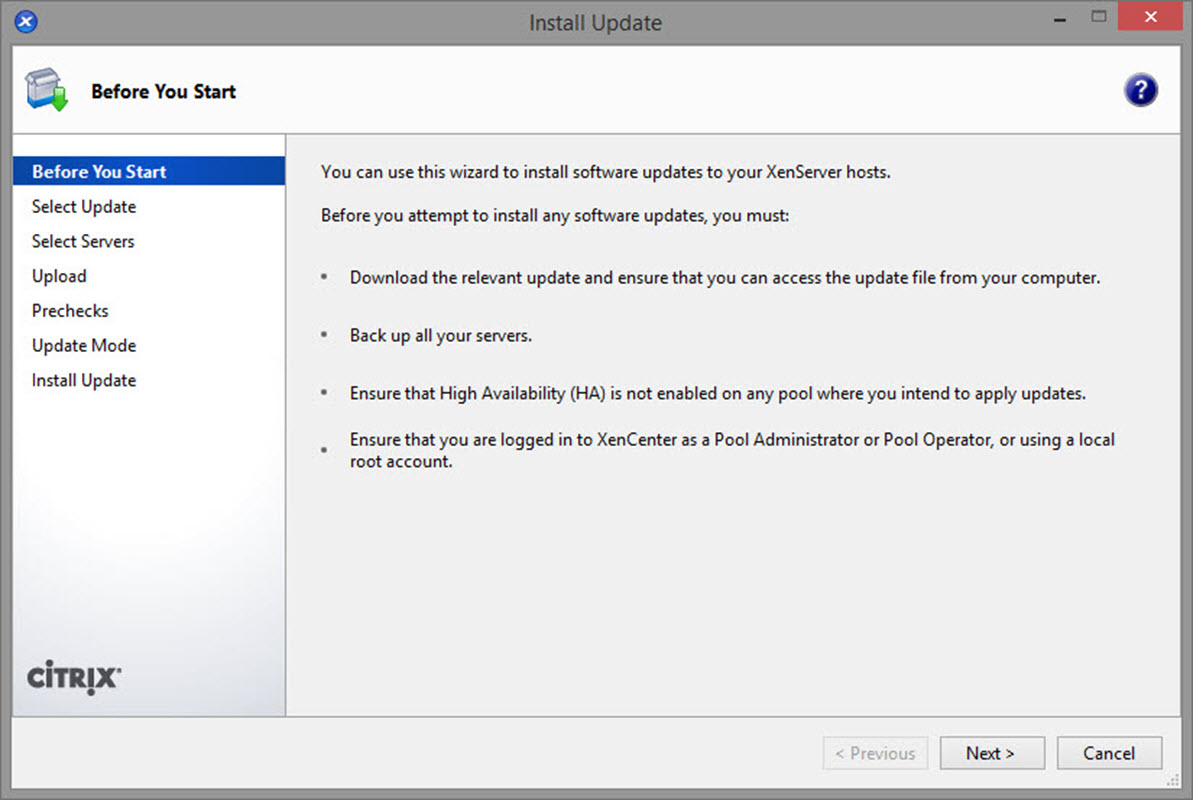The image size is (1193, 800).
Task: Click the Next > button
Action: pyautogui.click(x=992, y=753)
